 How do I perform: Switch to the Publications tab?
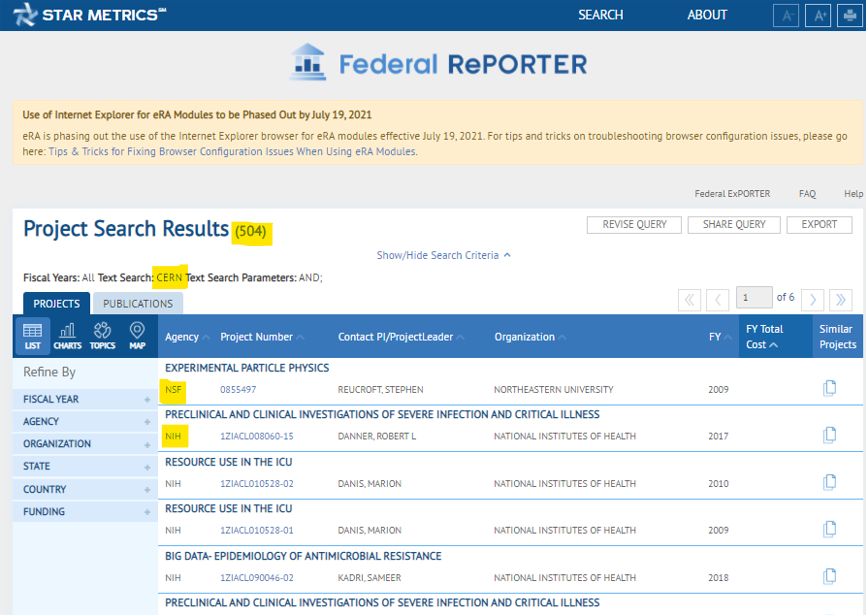click(138, 304)
